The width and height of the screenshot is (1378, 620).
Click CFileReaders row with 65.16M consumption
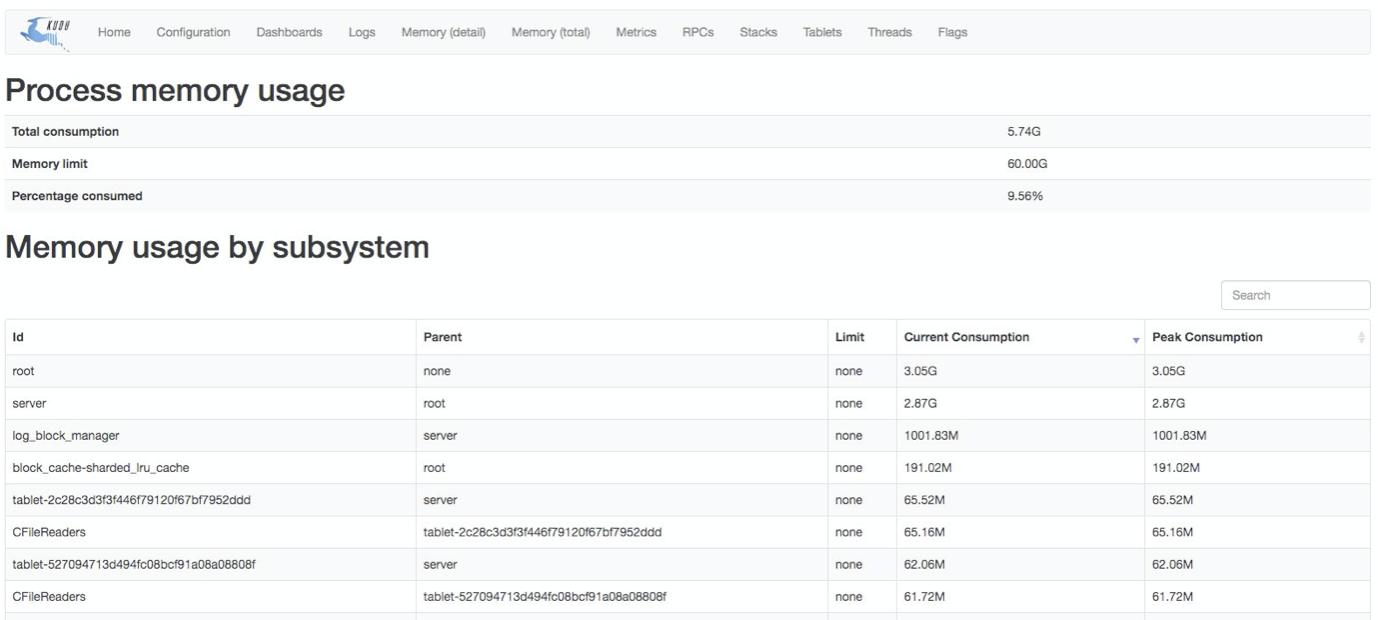coord(688,532)
